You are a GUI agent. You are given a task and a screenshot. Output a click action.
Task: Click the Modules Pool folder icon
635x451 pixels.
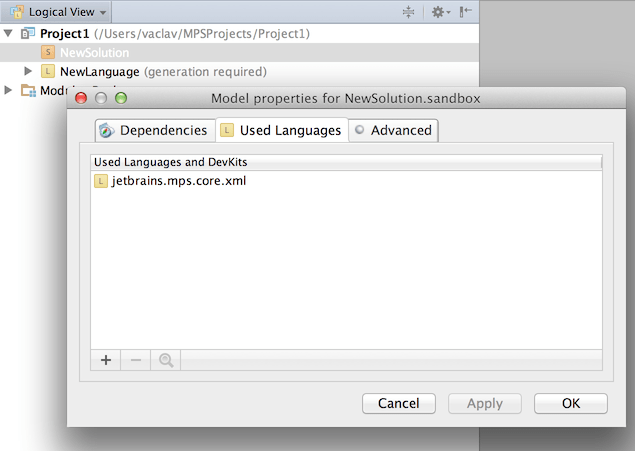(28, 90)
